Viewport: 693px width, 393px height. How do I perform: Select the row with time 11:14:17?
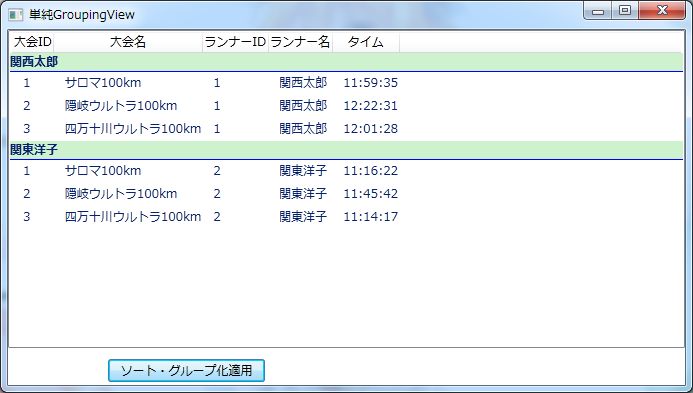coord(346,217)
